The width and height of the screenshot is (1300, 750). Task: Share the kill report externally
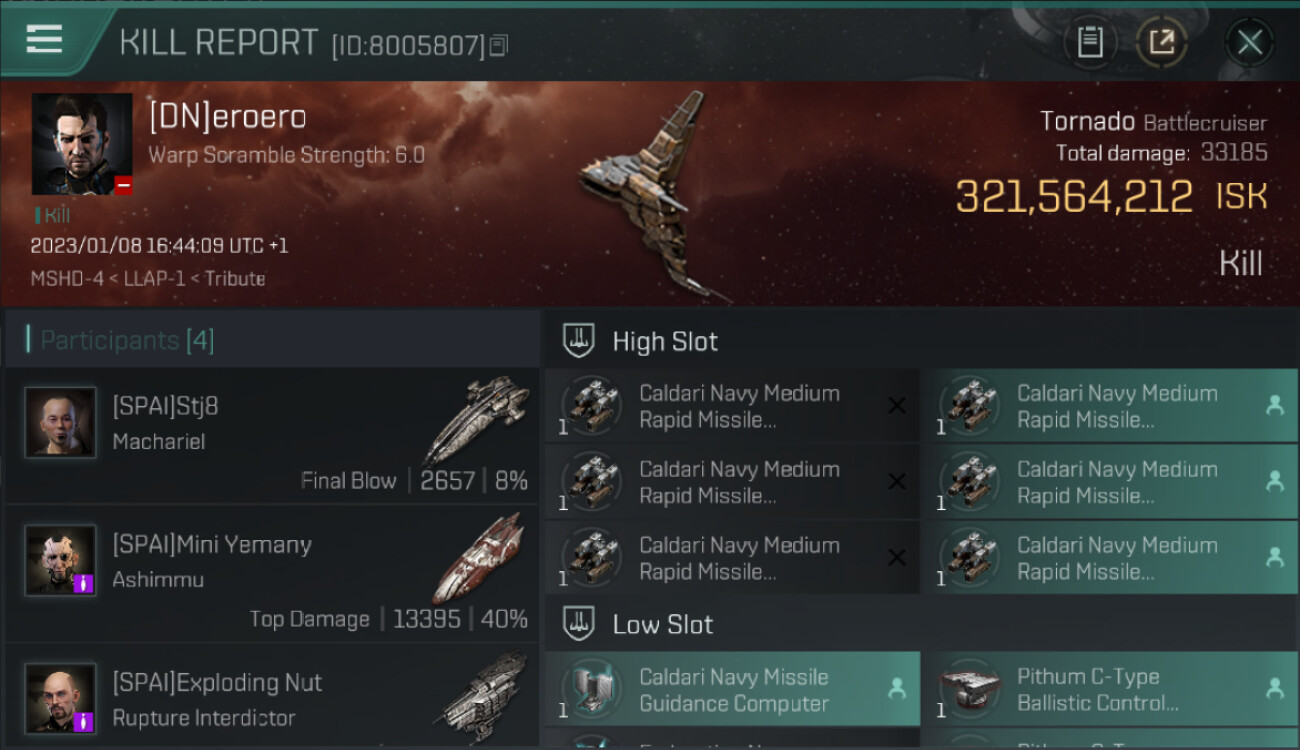coord(1162,42)
